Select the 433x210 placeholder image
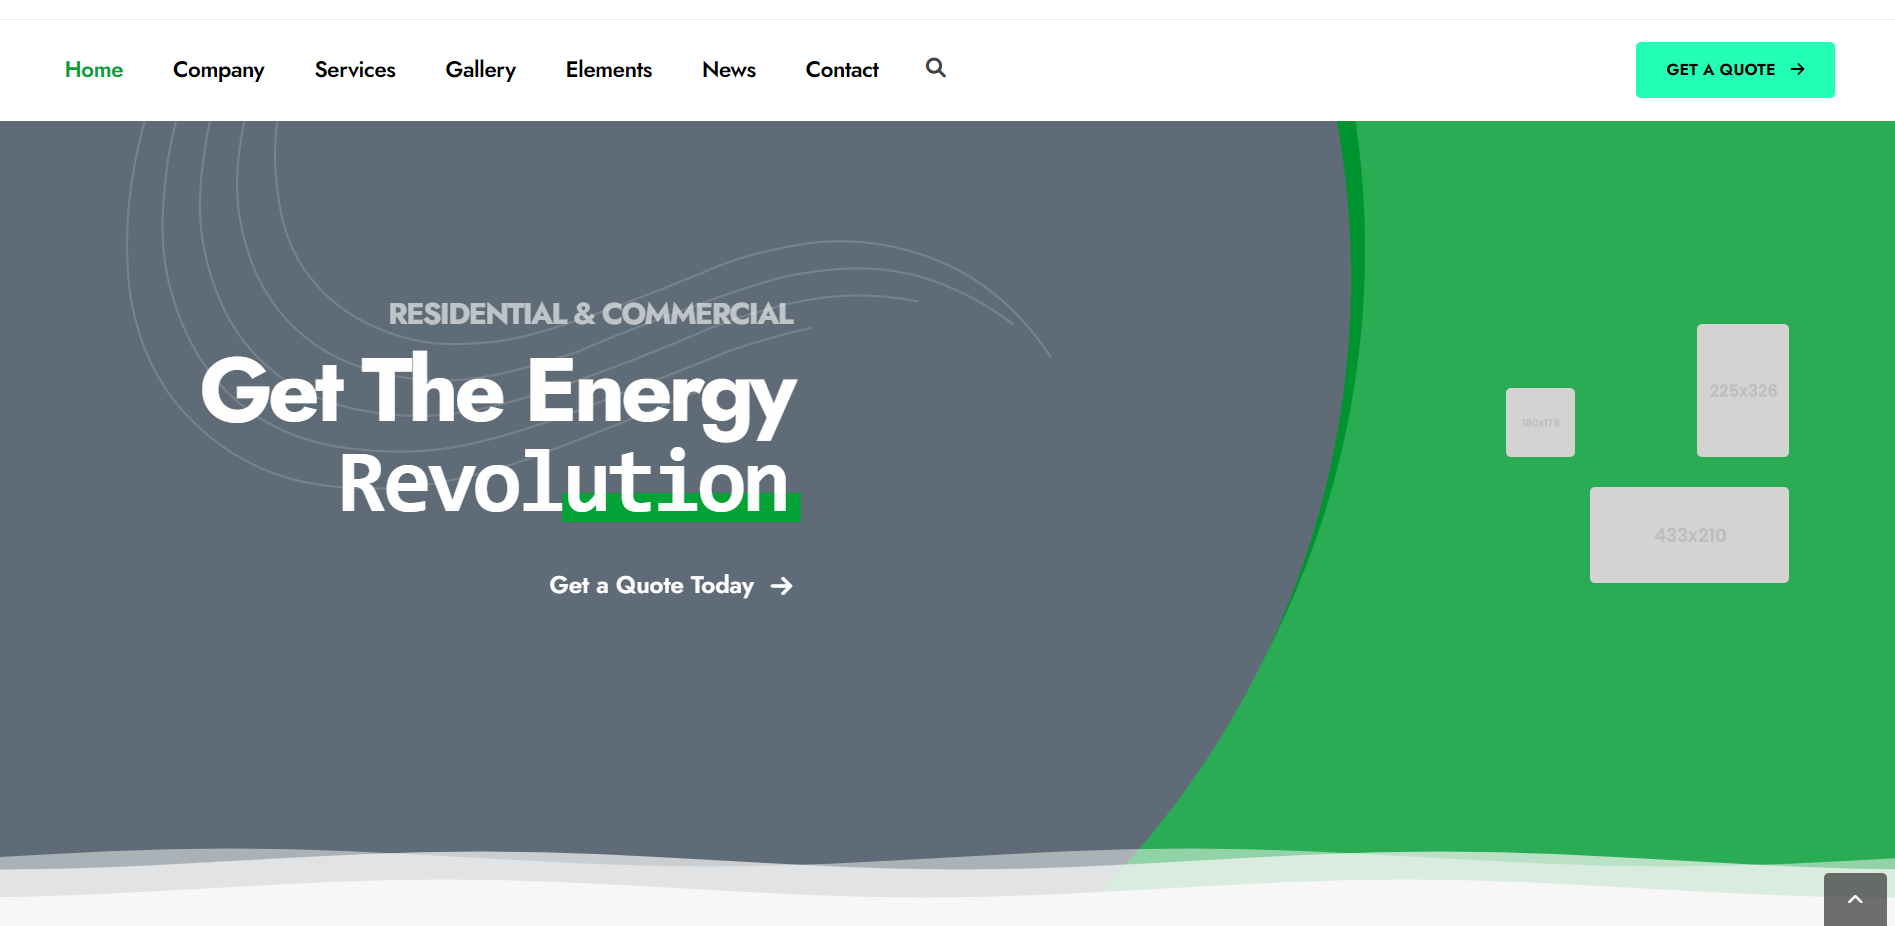The height and width of the screenshot is (926, 1895). (1689, 535)
